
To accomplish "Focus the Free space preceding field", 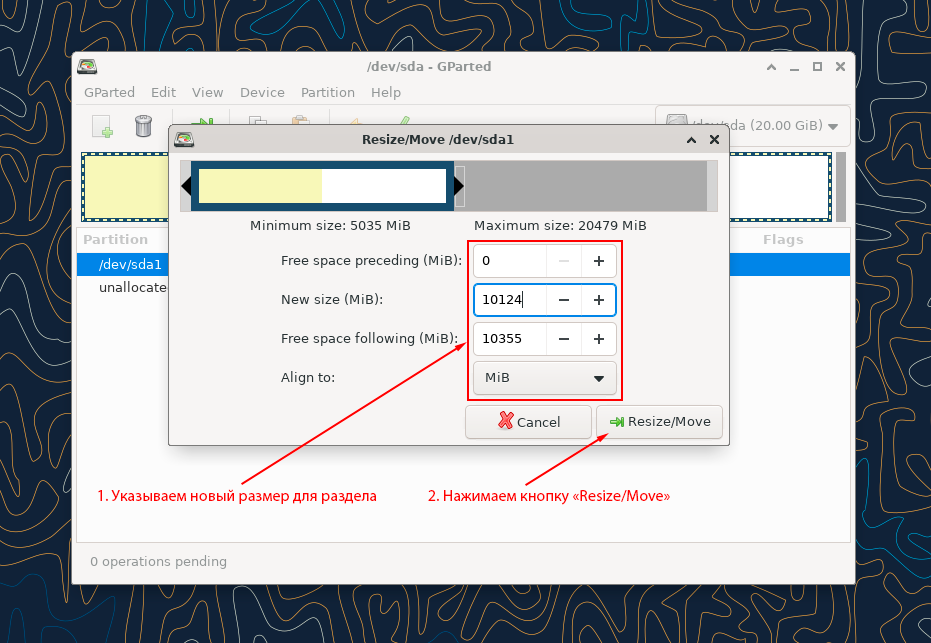I will click(x=510, y=261).
